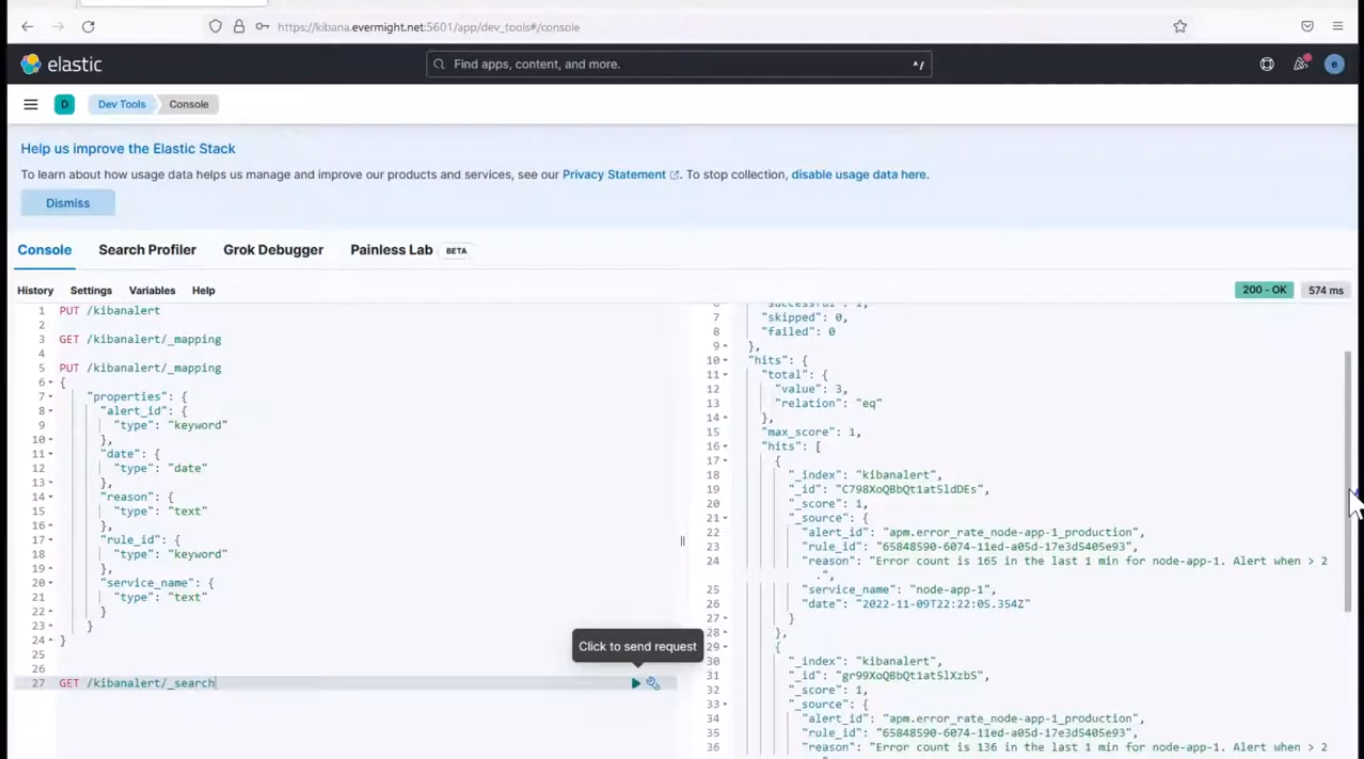Reload the page with refresh icon

88,26
